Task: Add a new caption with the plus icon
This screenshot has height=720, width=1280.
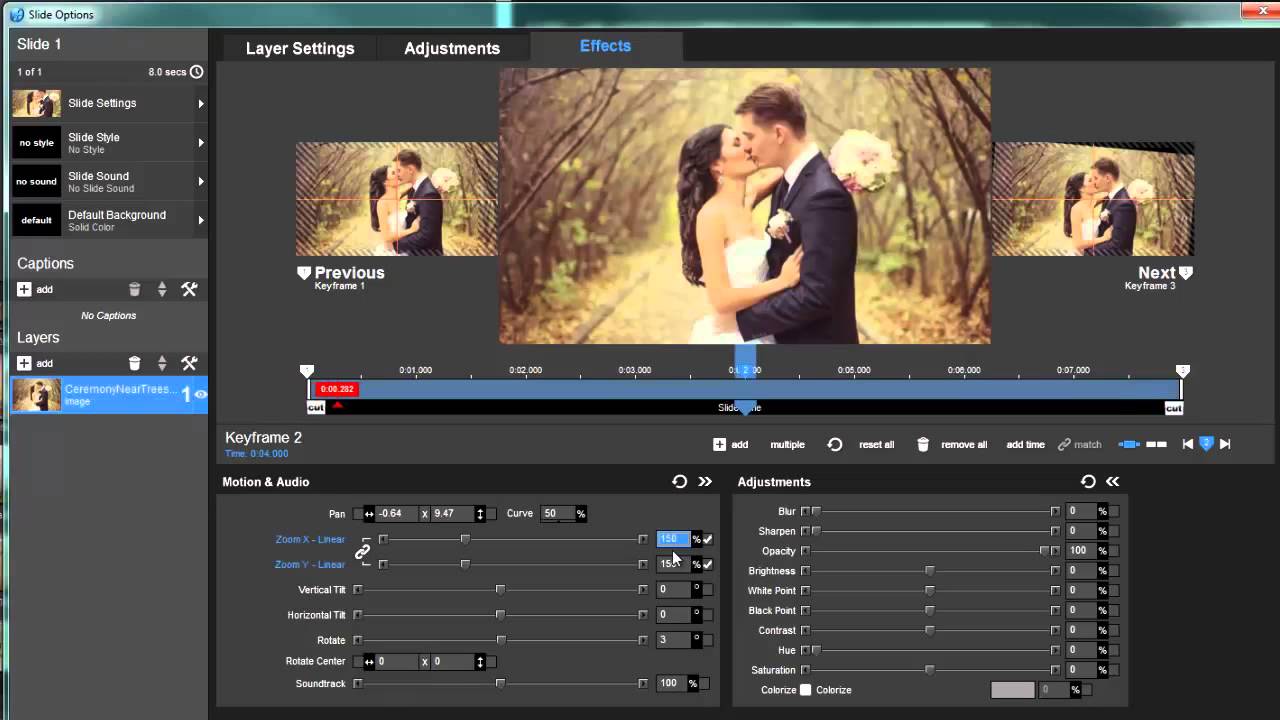Action: tap(24, 289)
